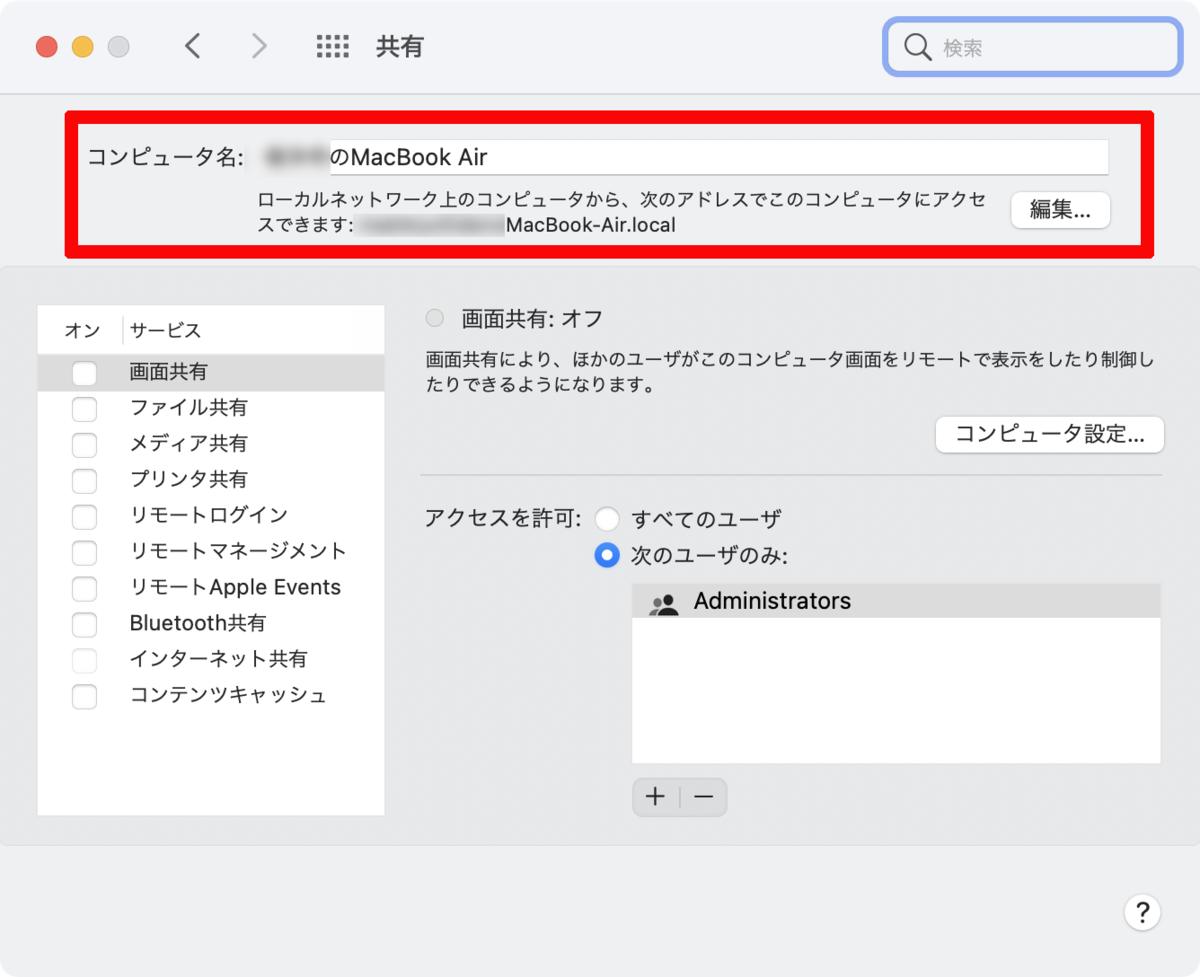Show all preferences grid icon
1200x977 pixels.
click(x=332, y=46)
